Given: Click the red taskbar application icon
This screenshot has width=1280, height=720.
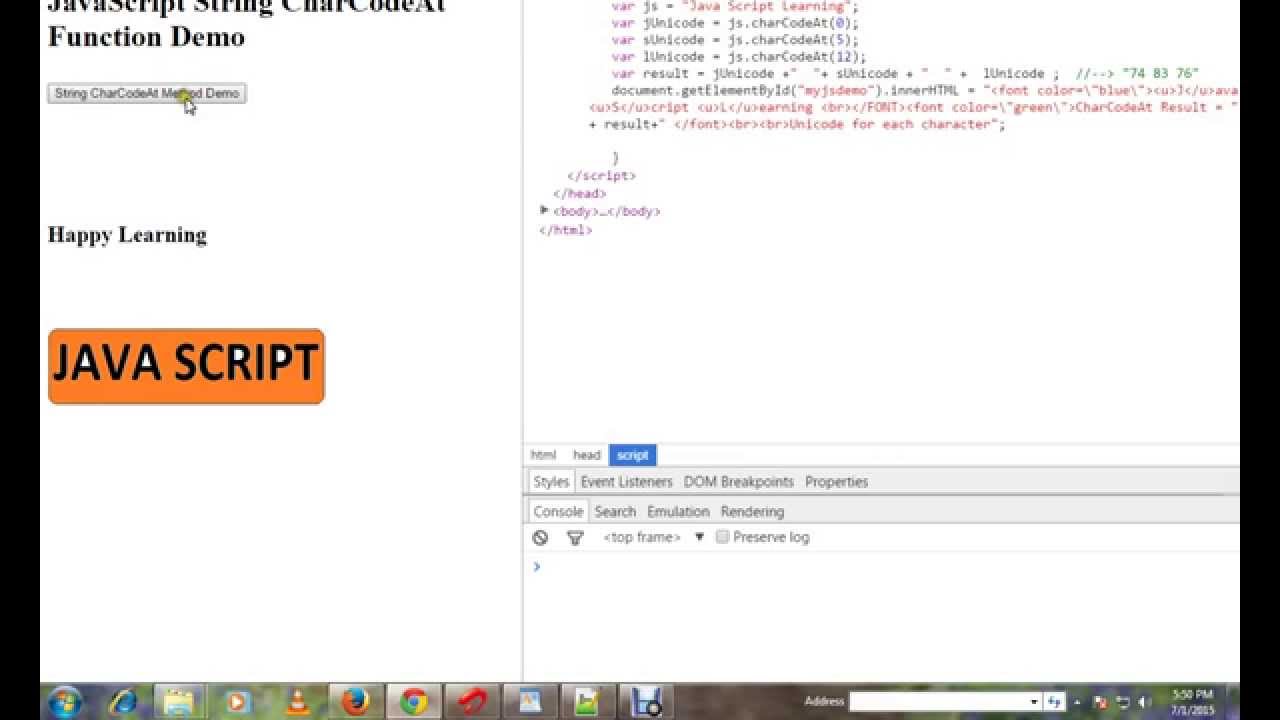Looking at the screenshot, I should (x=471, y=701).
